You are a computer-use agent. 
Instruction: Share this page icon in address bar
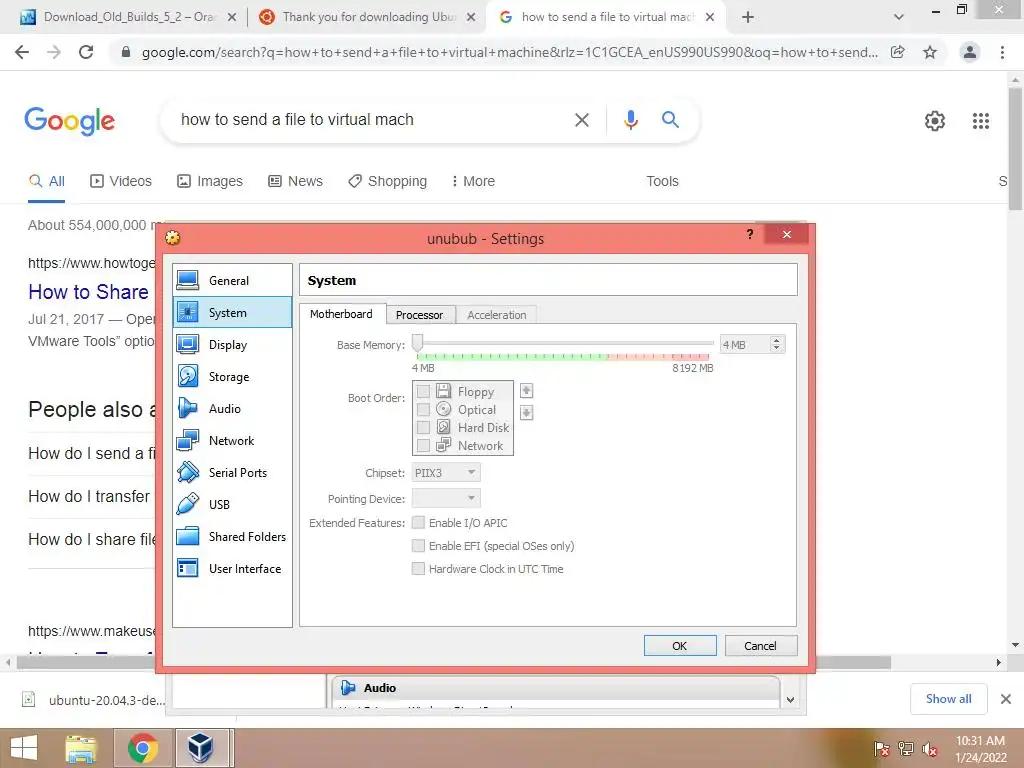pyautogui.click(x=898, y=52)
